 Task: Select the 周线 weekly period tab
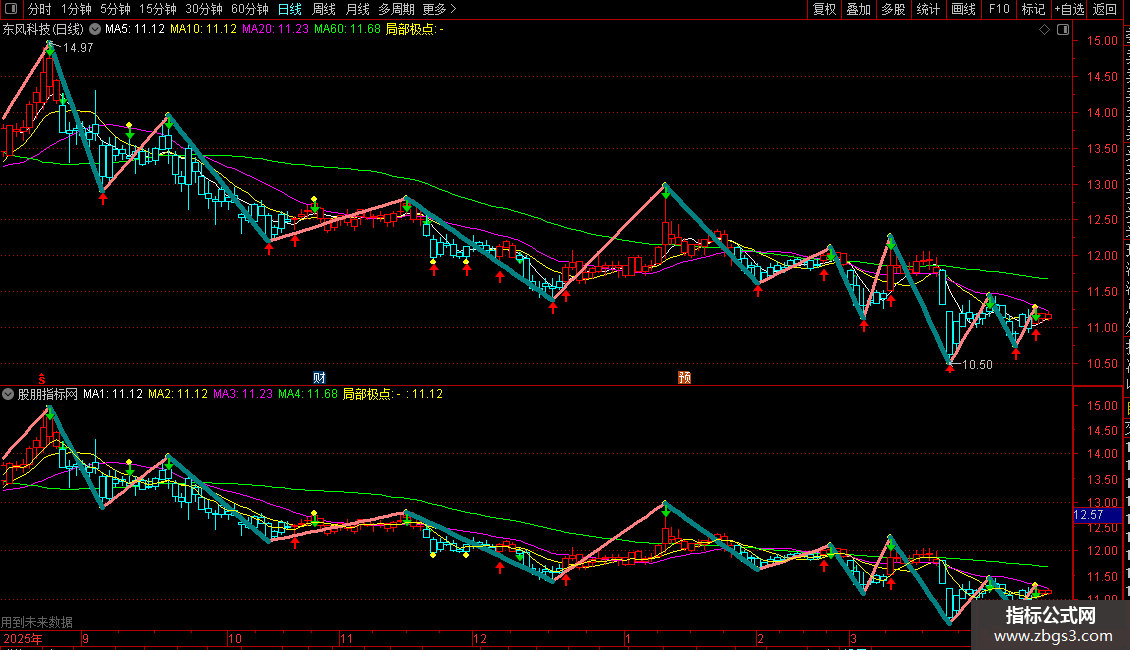(324, 9)
